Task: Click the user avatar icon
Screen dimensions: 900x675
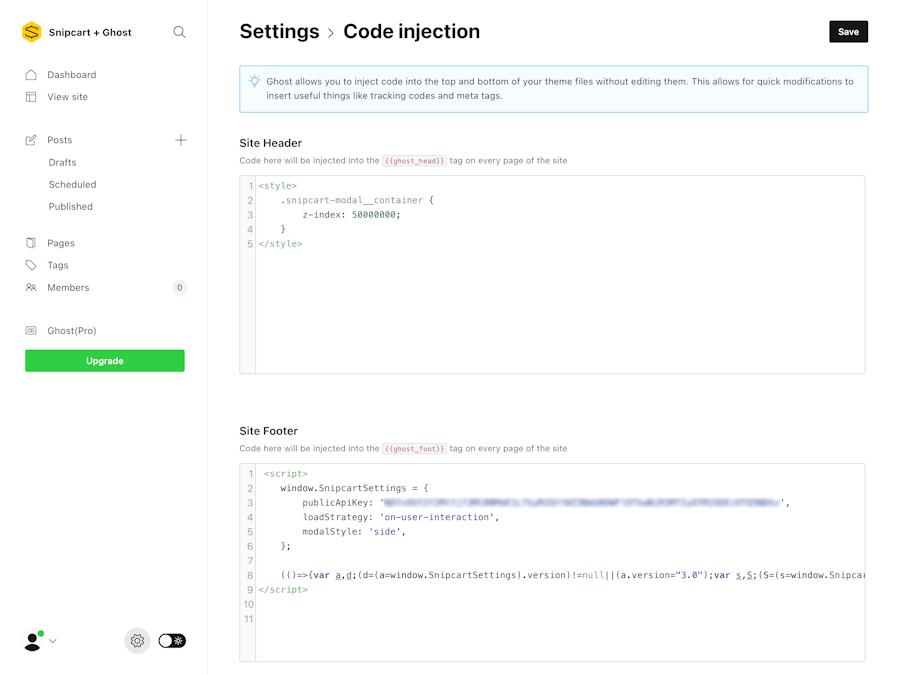Action: [x=33, y=641]
